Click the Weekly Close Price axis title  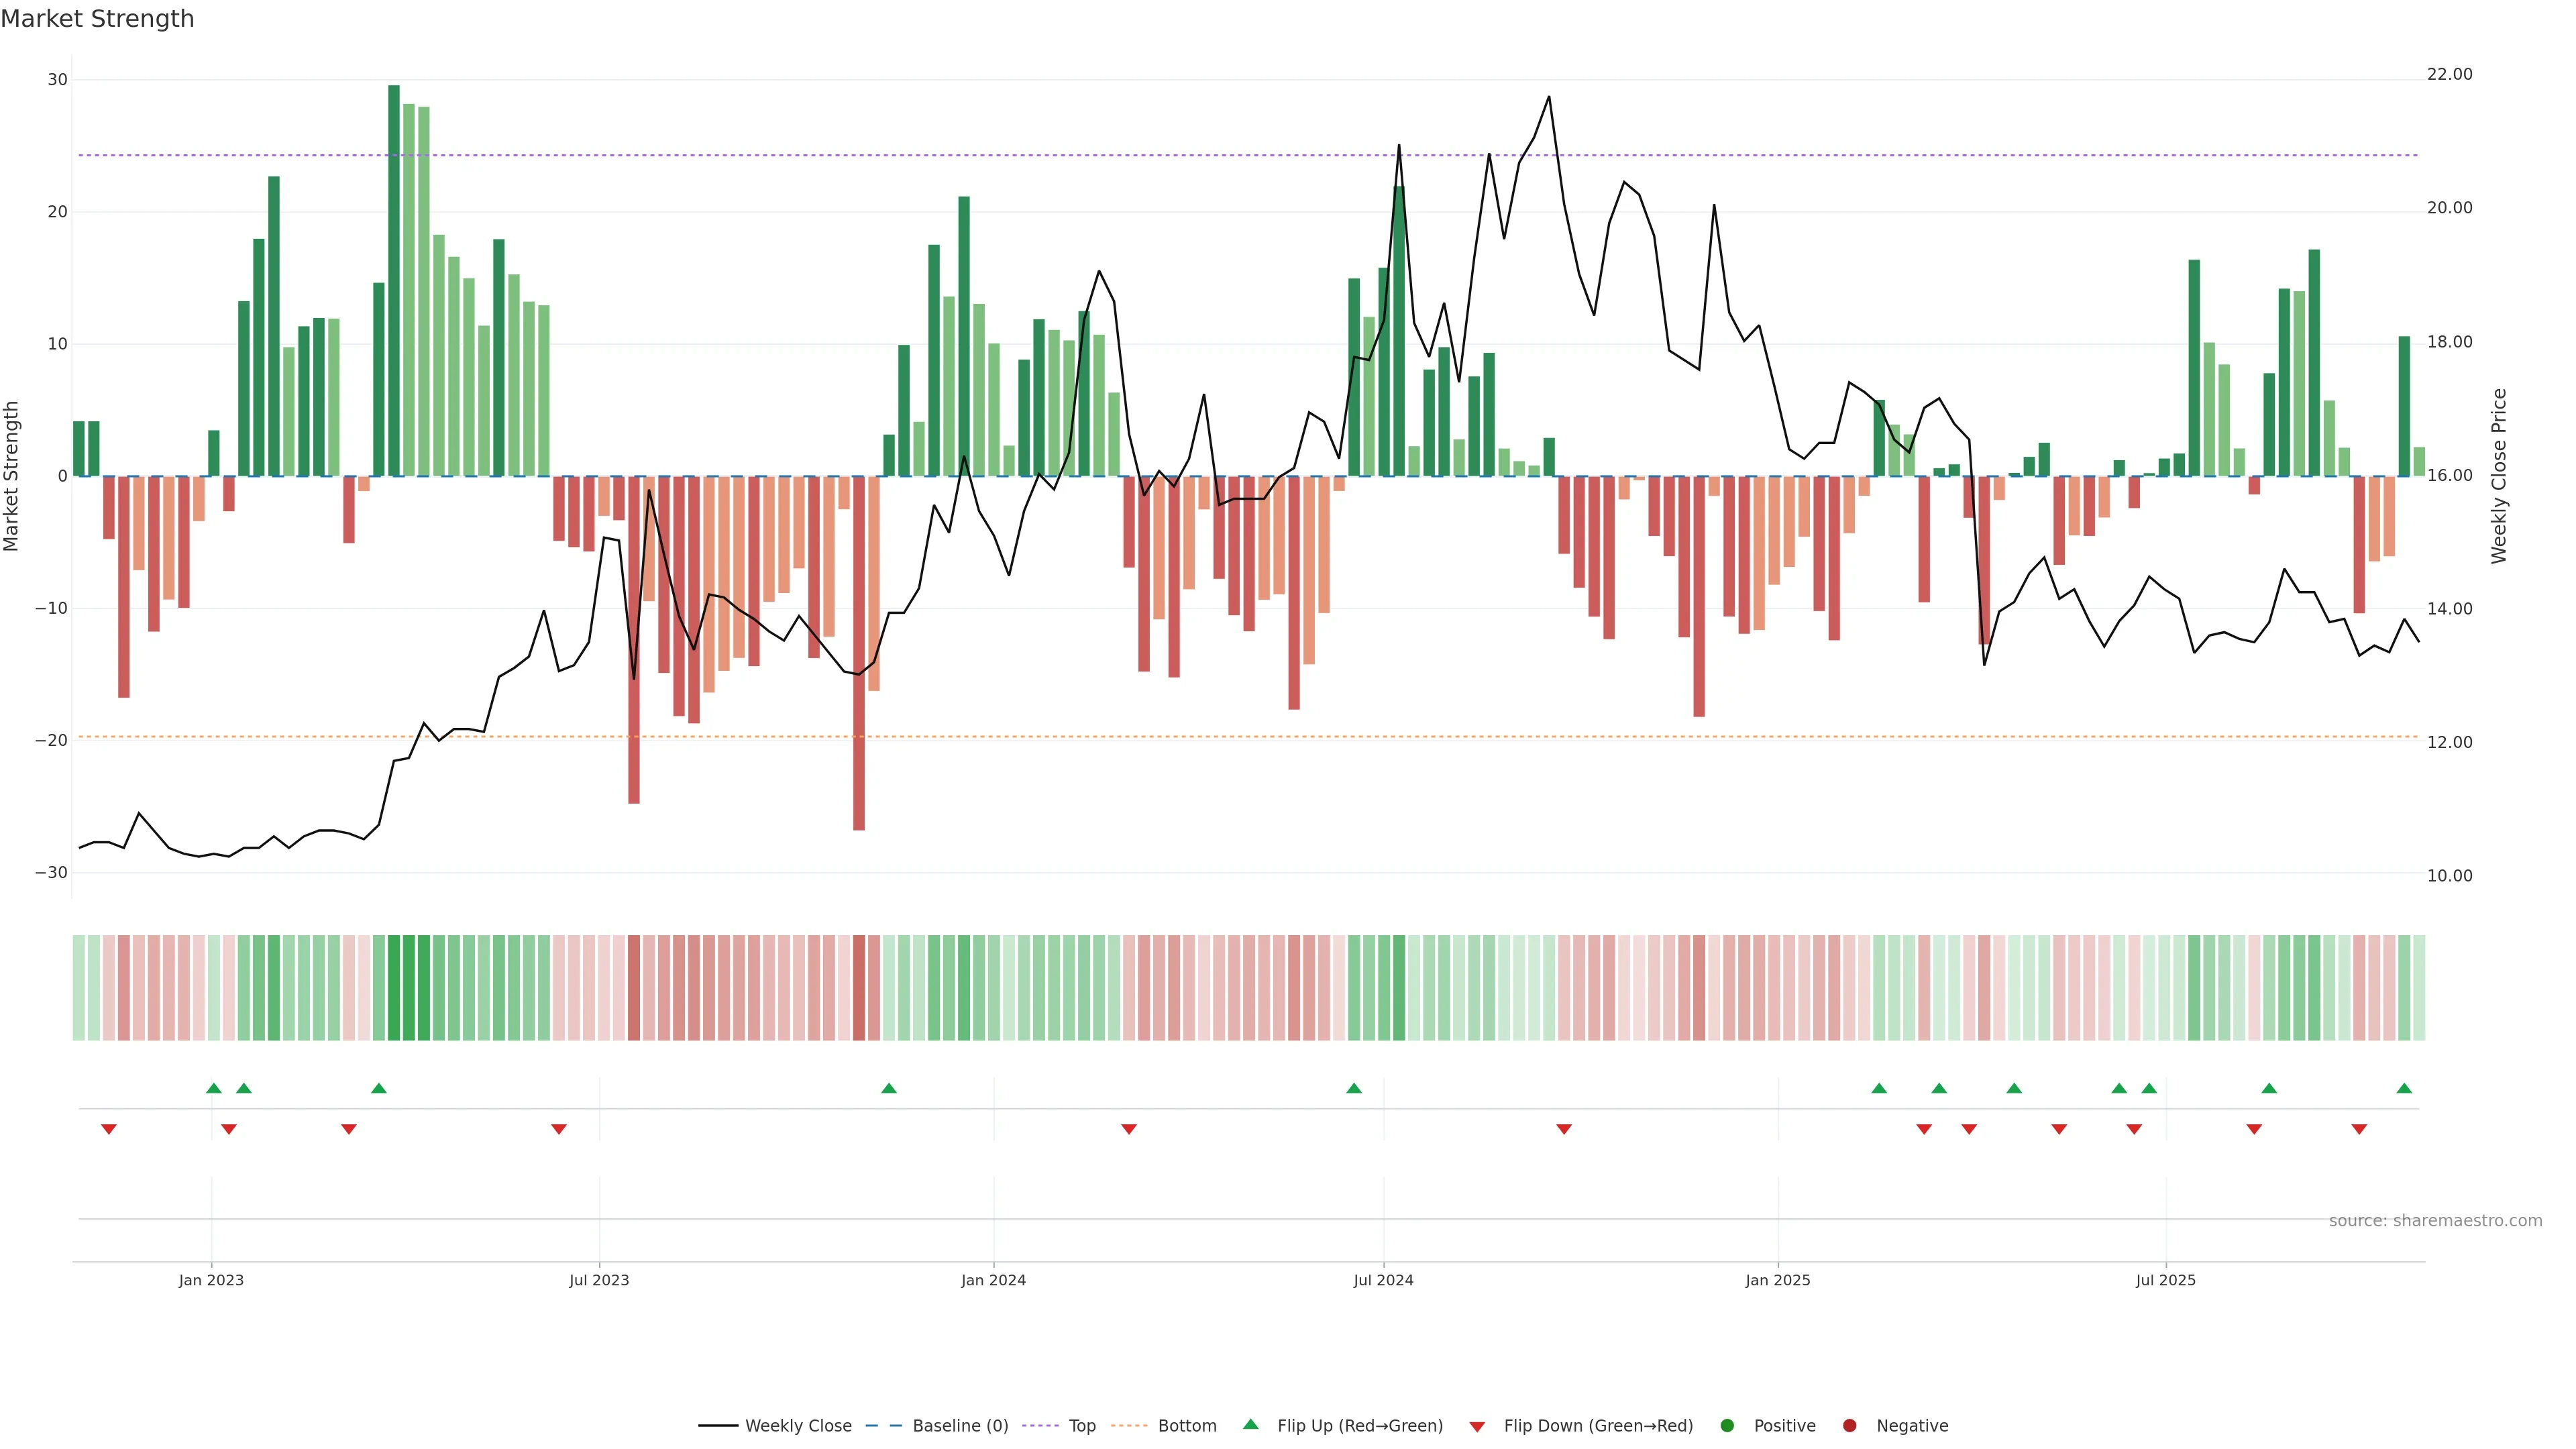pyautogui.click(x=2499, y=476)
